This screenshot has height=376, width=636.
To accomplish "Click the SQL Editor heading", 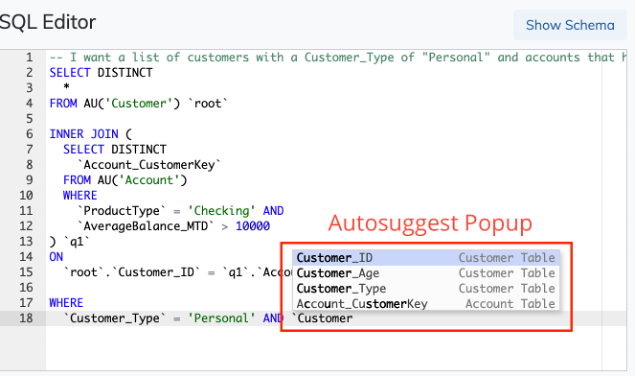I will click(48, 22).
